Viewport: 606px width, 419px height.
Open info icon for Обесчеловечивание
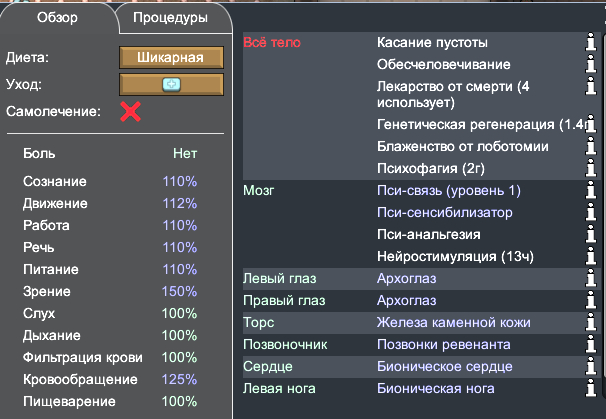click(x=591, y=64)
